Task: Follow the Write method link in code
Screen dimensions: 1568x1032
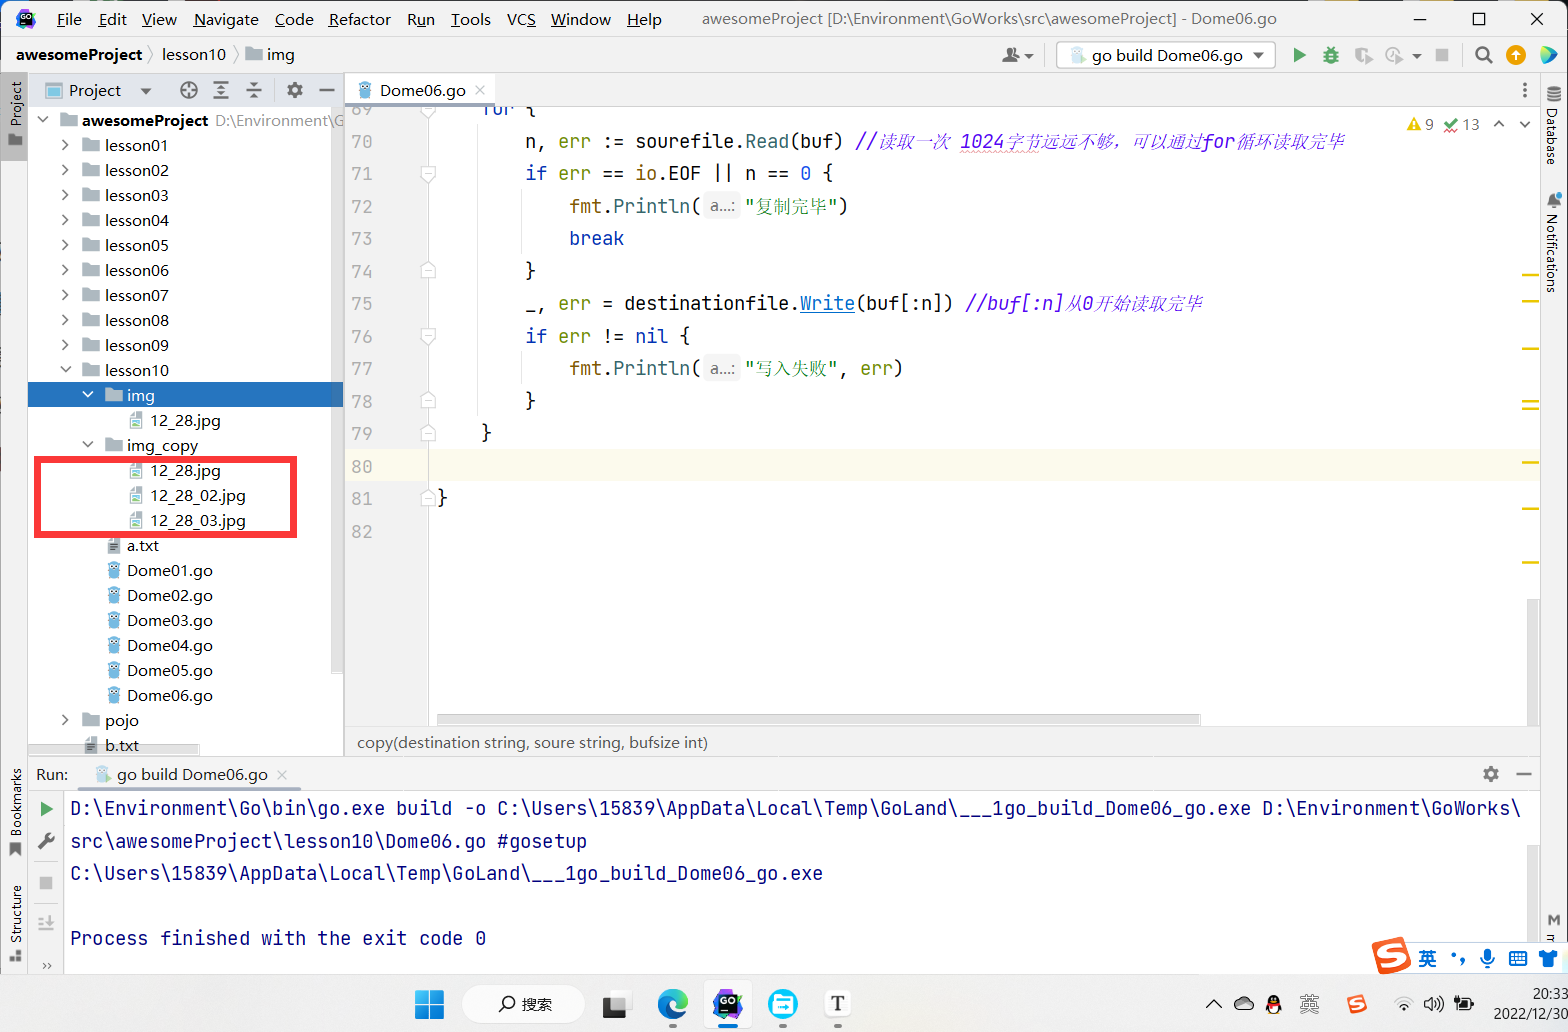Action: point(827,303)
